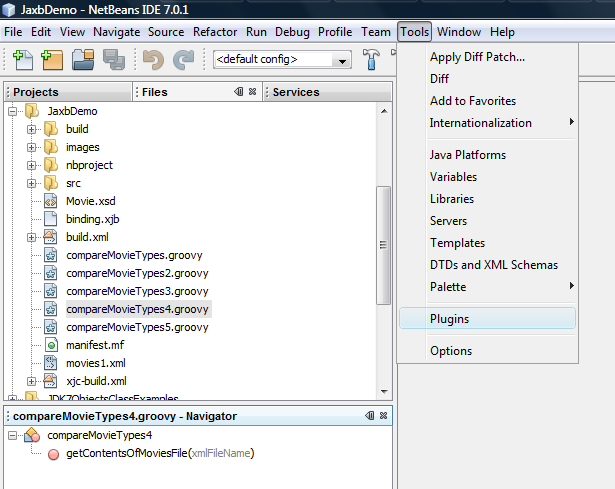The width and height of the screenshot is (615, 489).
Task: Choose Libraries menu entry
Action: tap(488, 199)
